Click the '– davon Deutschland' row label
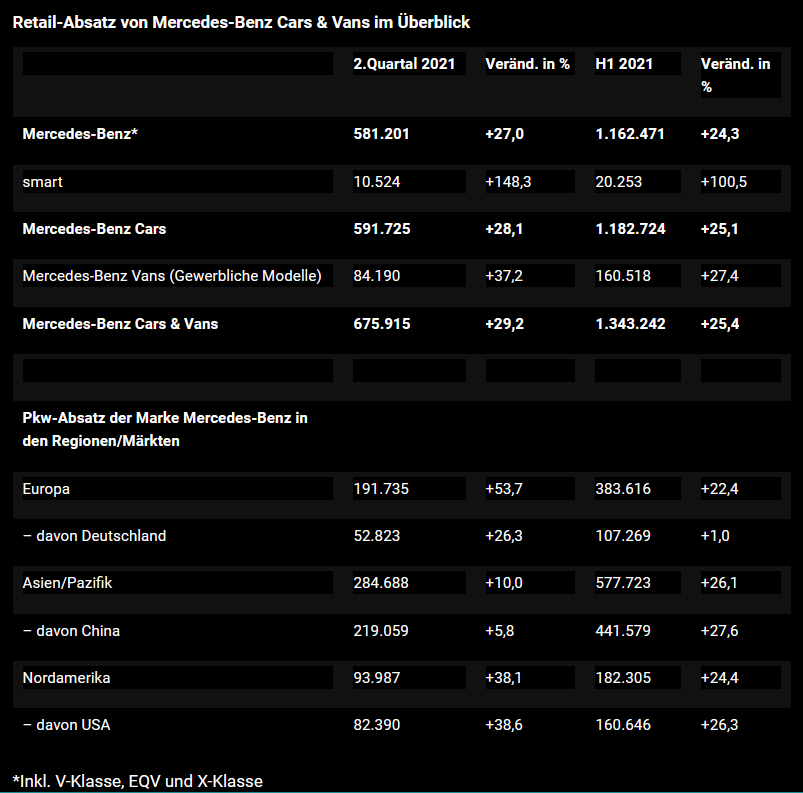This screenshot has height=793, width=803. point(94,535)
